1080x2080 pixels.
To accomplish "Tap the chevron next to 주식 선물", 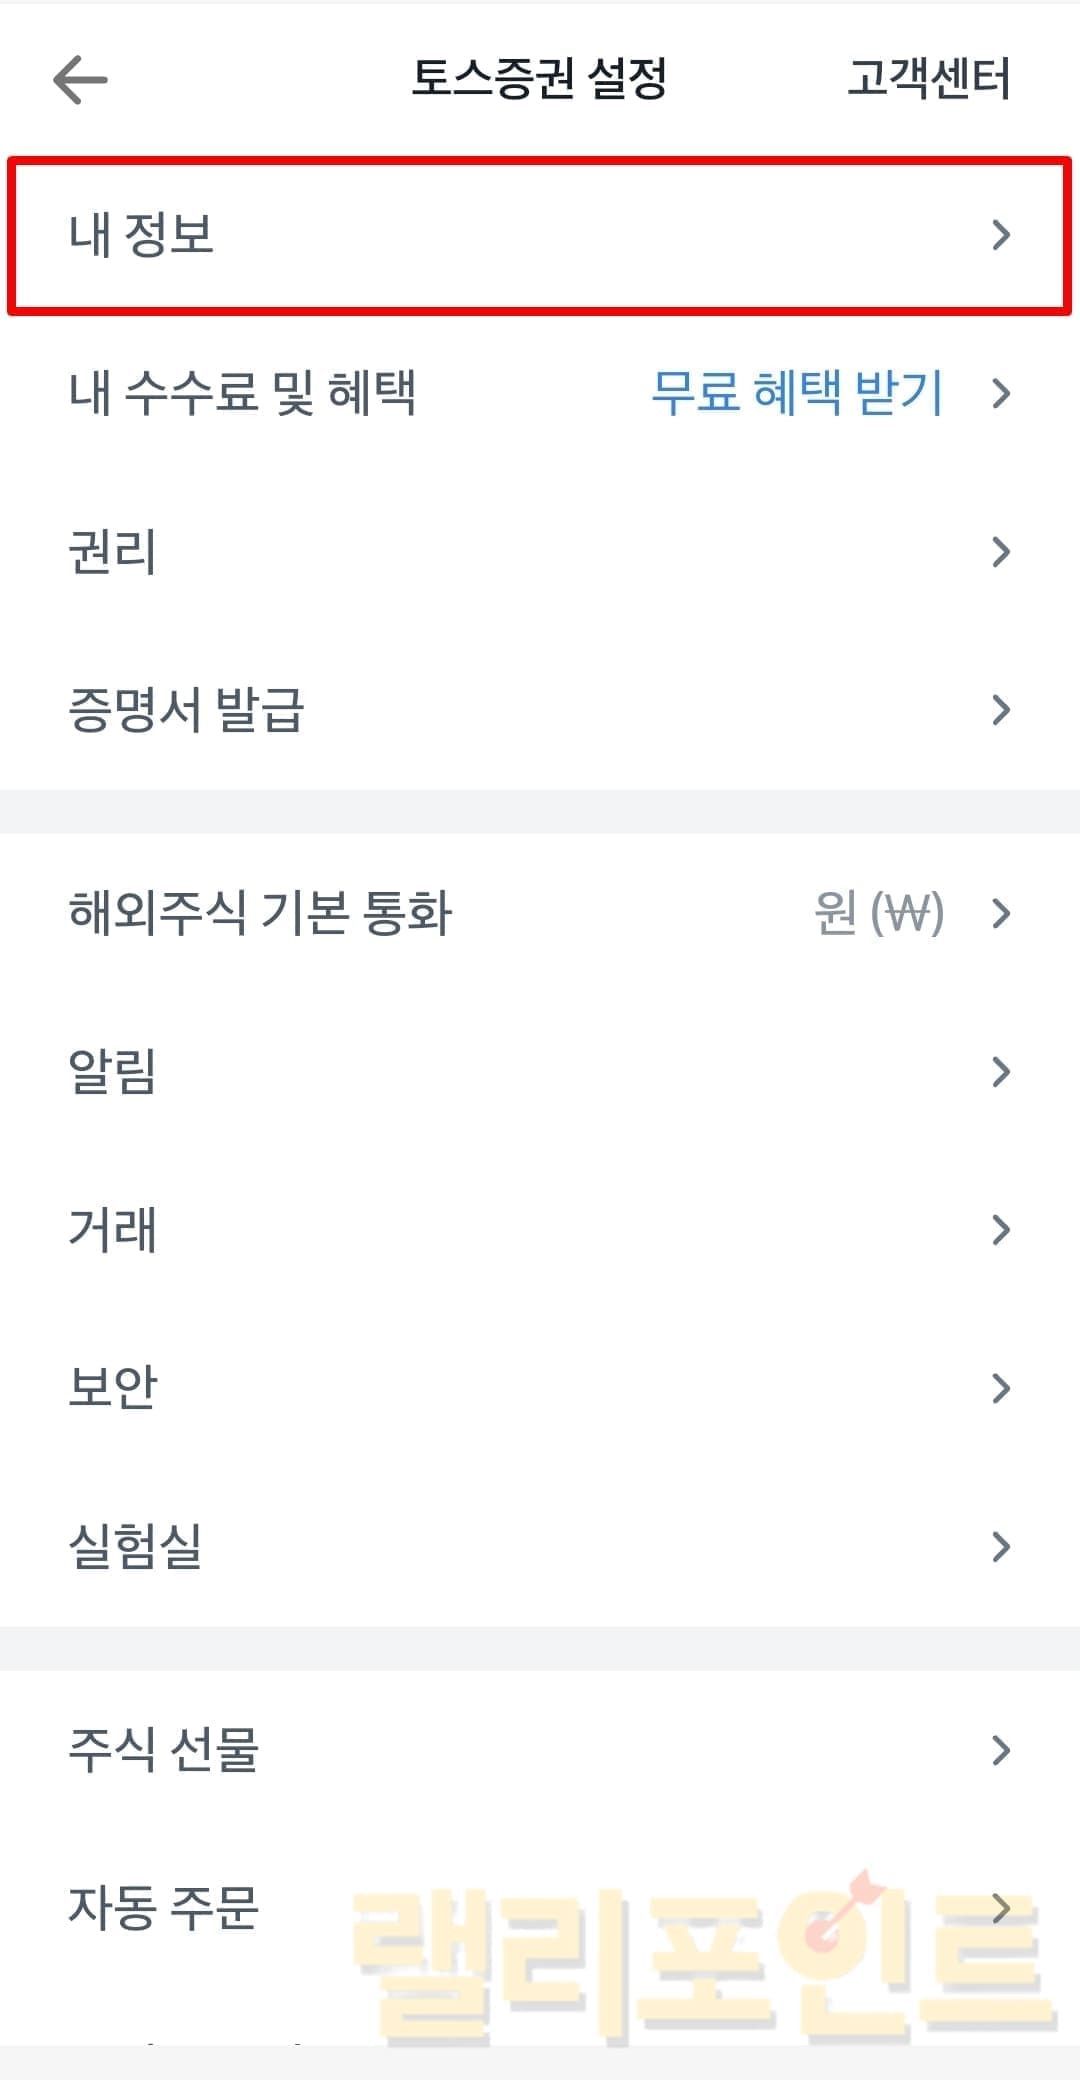I will tap(1000, 1750).
